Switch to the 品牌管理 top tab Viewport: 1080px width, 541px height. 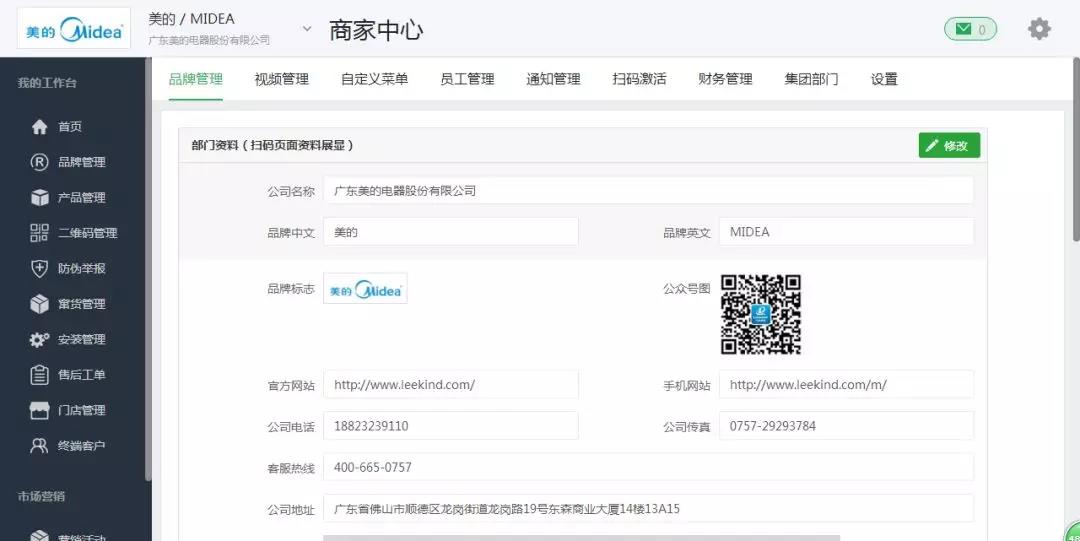coord(196,79)
